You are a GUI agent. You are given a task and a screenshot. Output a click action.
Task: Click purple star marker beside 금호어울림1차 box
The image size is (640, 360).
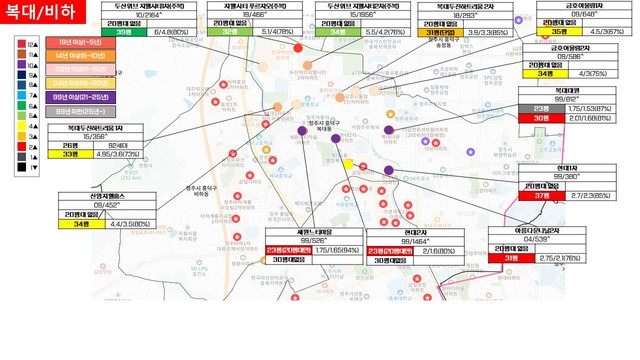(x=518, y=20)
